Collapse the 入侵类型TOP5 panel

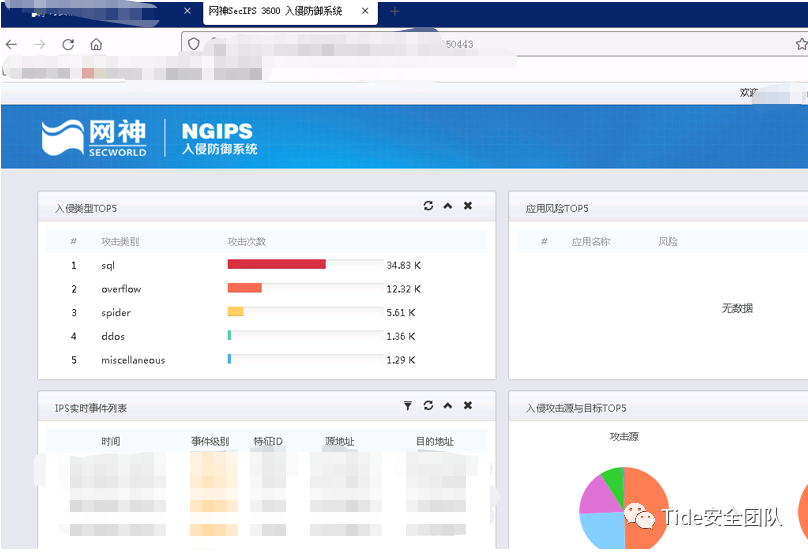tap(448, 206)
